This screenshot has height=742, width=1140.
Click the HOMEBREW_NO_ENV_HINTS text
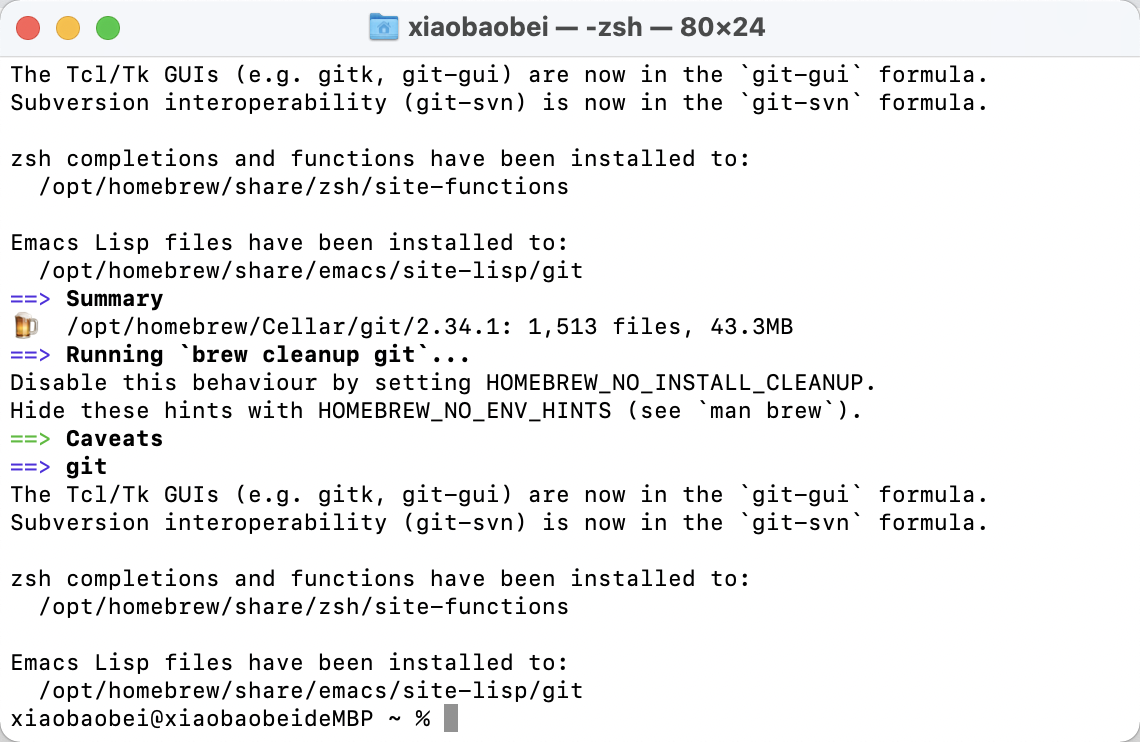pos(464,411)
